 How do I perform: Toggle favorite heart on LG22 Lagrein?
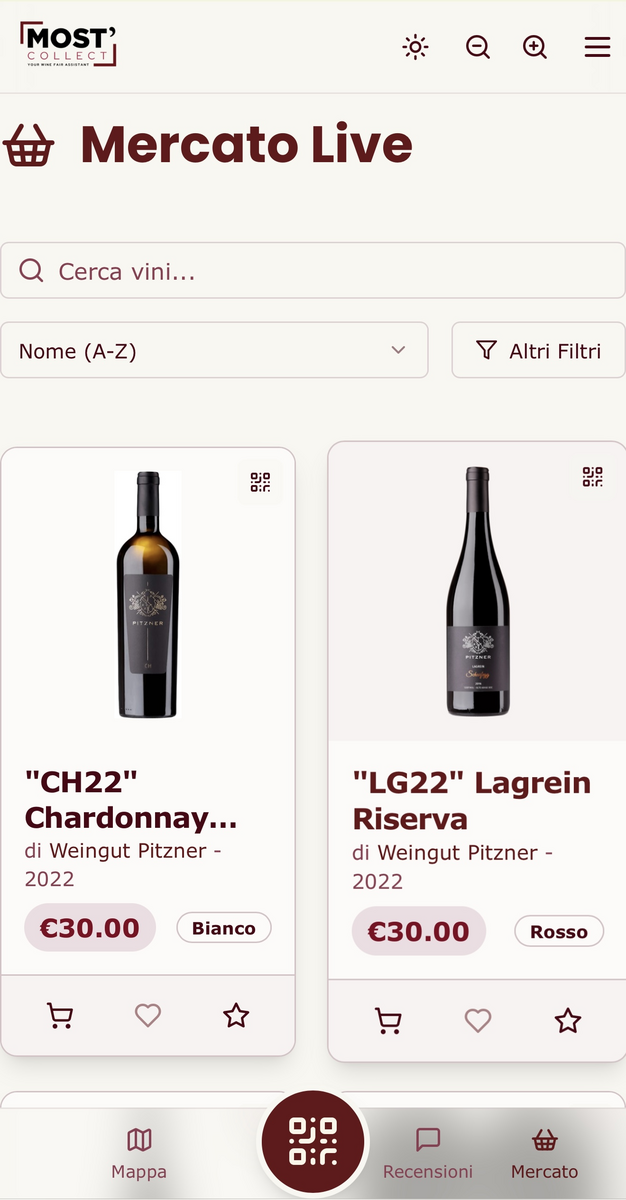[x=478, y=1020]
